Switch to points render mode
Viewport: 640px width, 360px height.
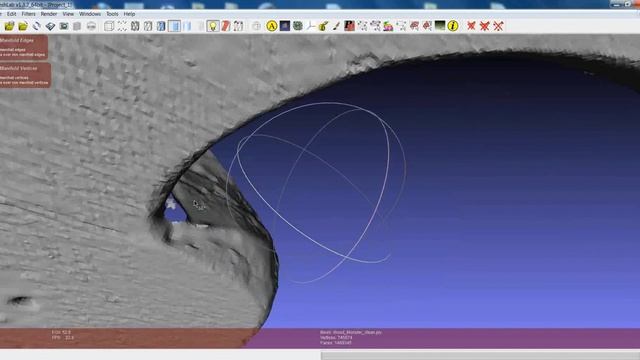coord(122,26)
